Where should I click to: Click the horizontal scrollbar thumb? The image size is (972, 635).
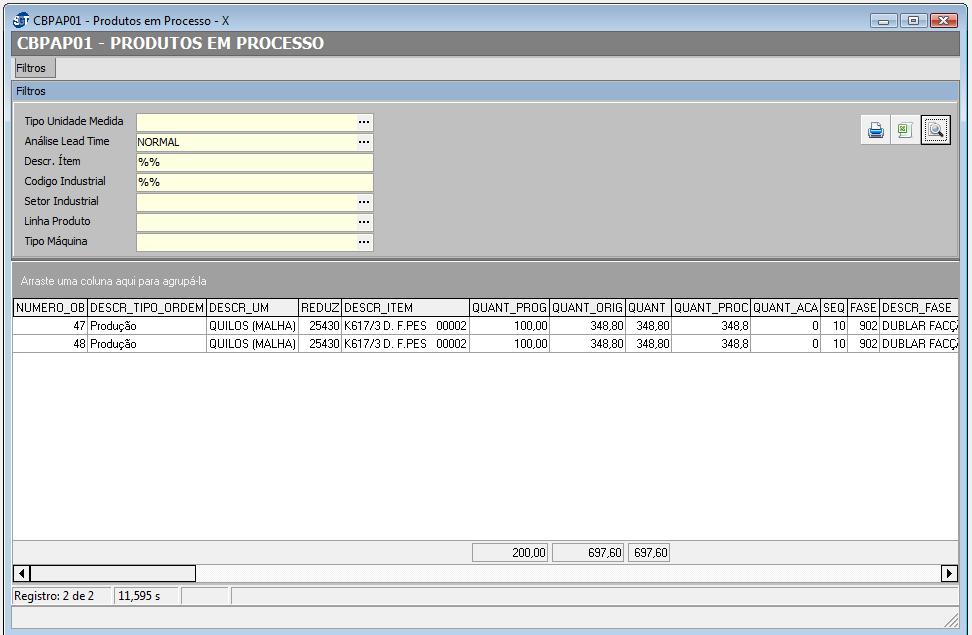[112, 573]
